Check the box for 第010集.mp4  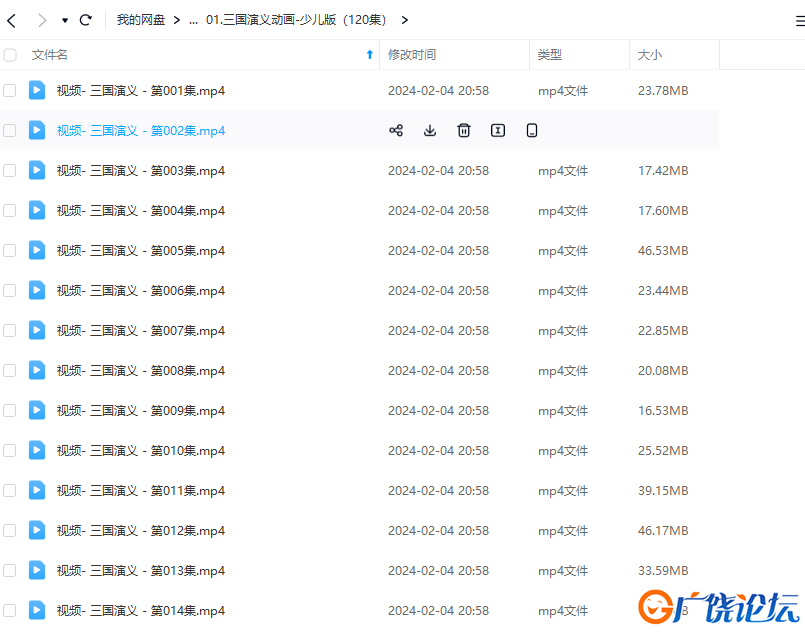10,451
